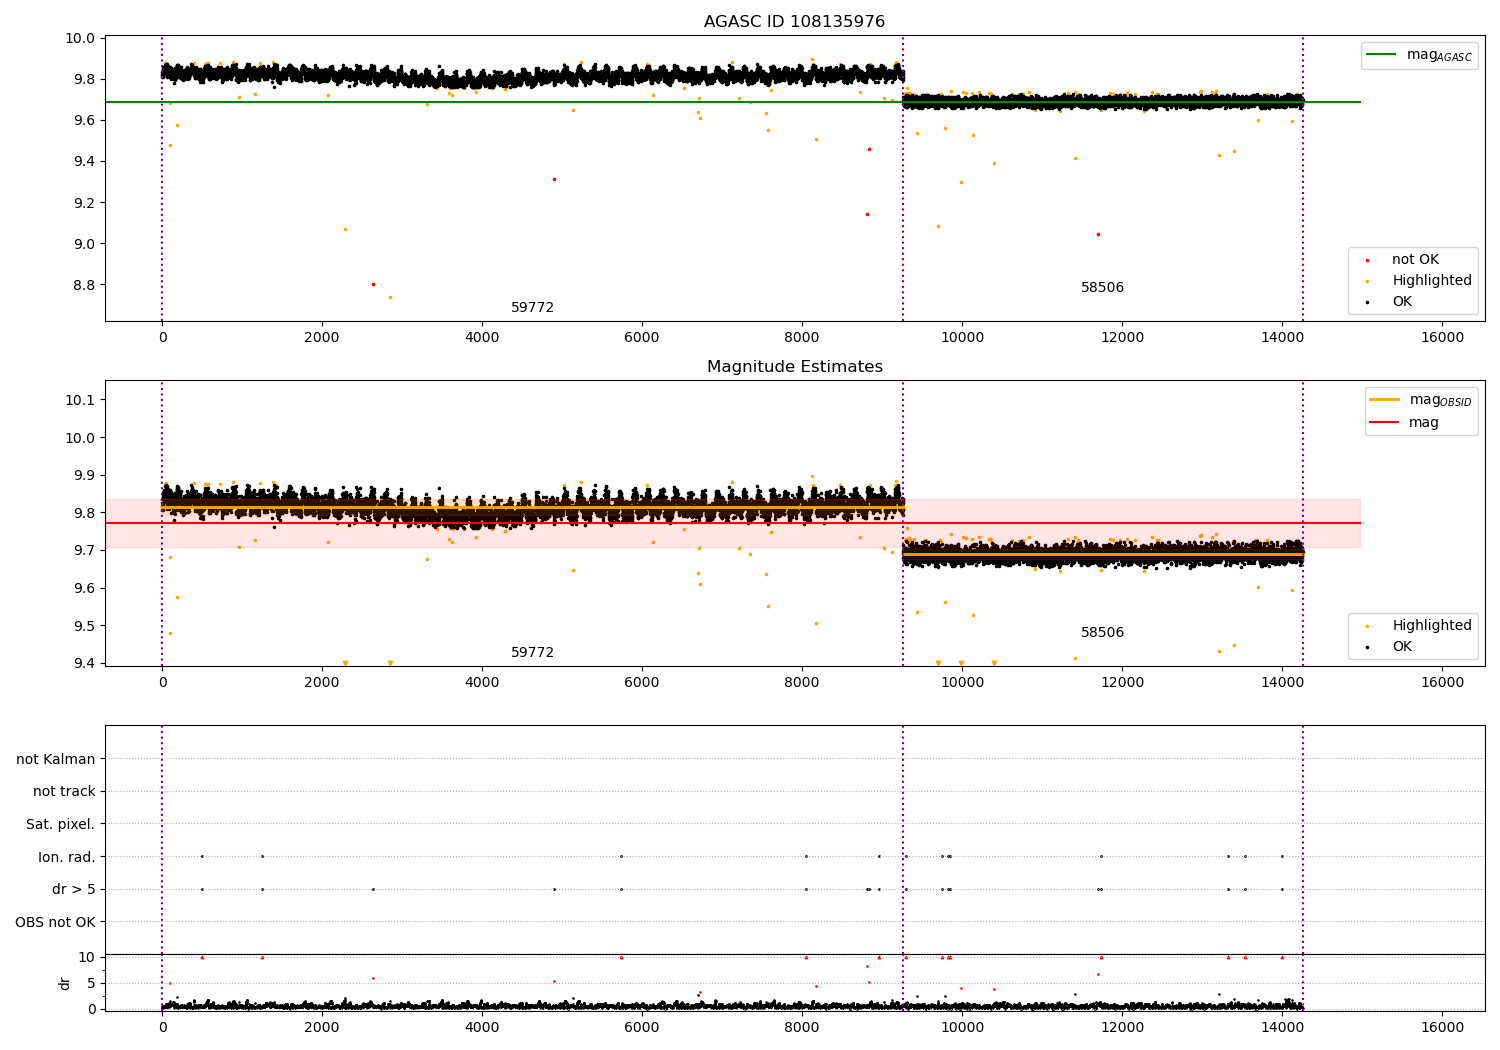Click the 'dr > 5' axis label
The height and width of the screenshot is (1050, 1500).
74,890
